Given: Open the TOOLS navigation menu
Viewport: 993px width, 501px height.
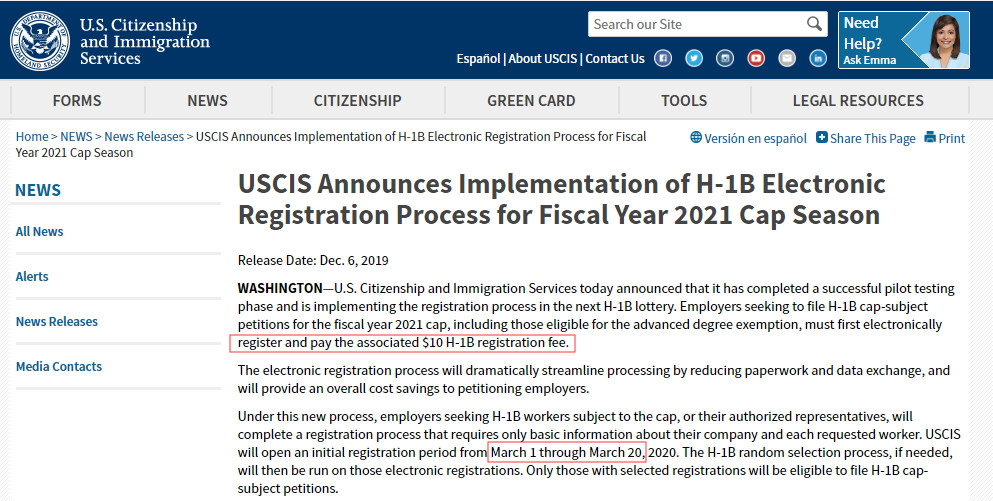Looking at the screenshot, I should click(x=684, y=100).
